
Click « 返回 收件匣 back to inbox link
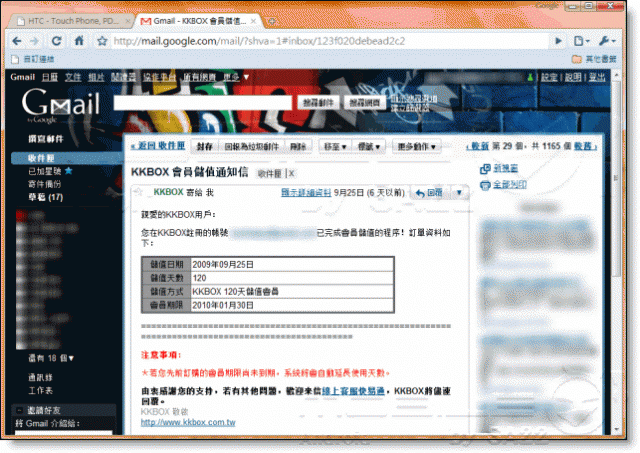[x=158, y=146]
